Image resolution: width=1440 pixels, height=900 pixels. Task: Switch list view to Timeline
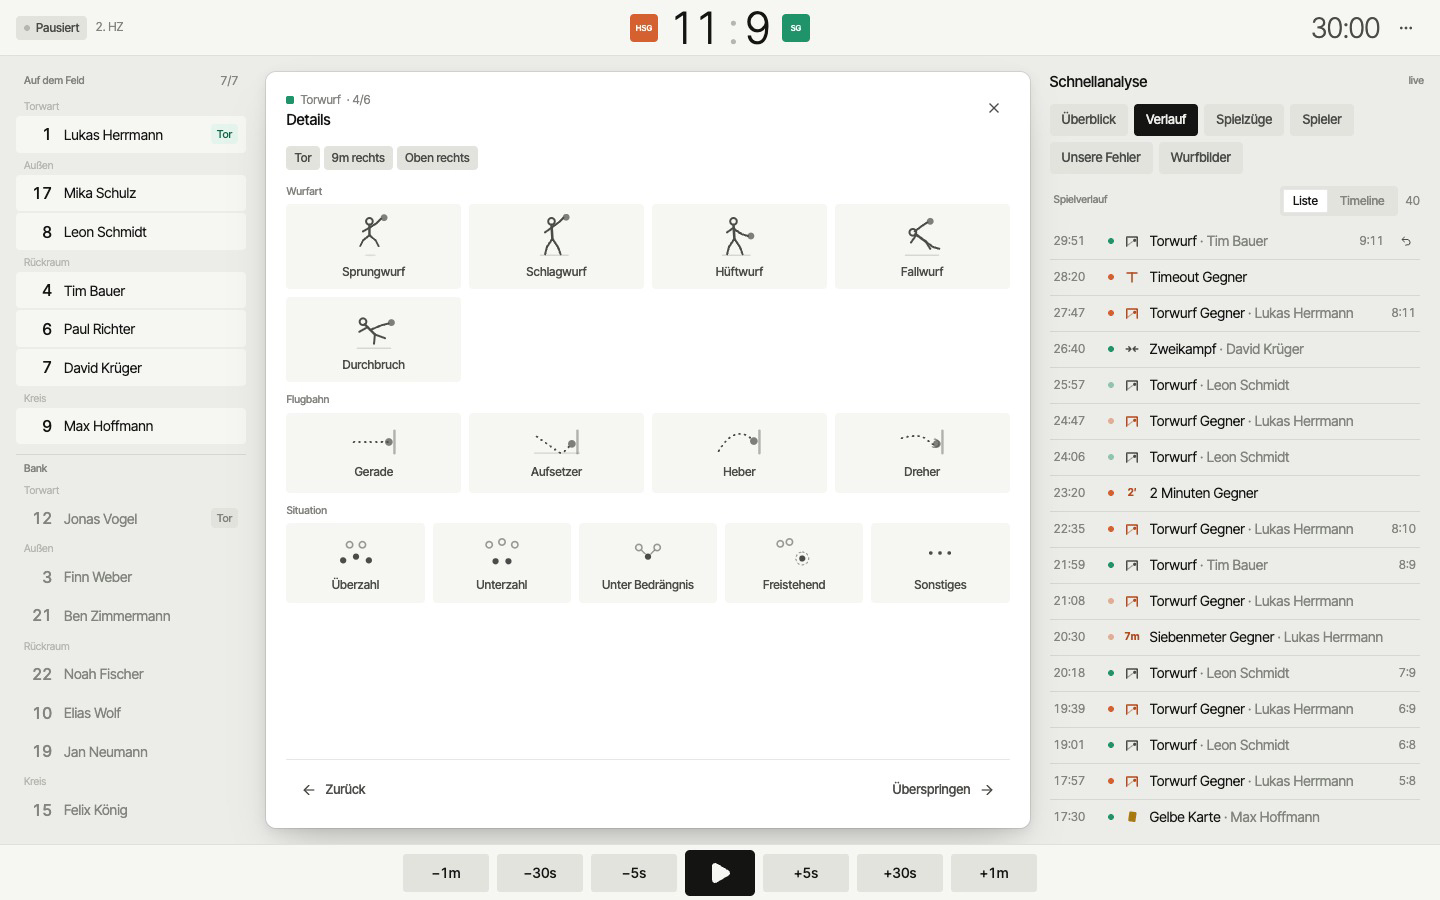coord(1362,201)
